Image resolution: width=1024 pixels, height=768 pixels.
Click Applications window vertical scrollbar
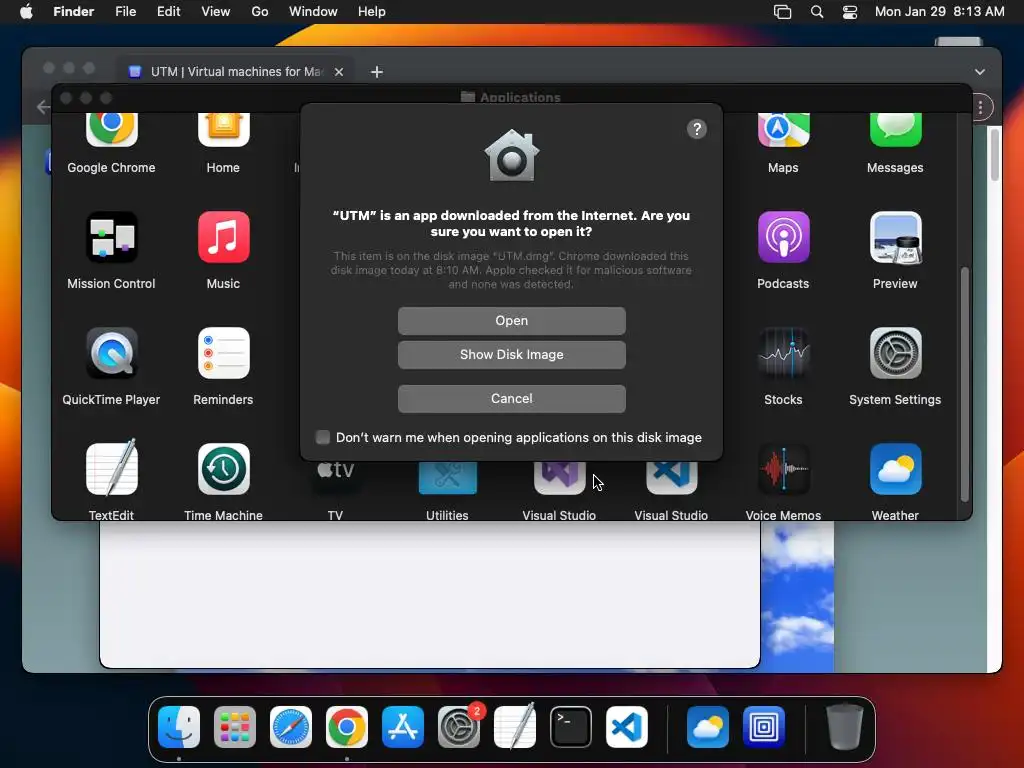coord(965,385)
